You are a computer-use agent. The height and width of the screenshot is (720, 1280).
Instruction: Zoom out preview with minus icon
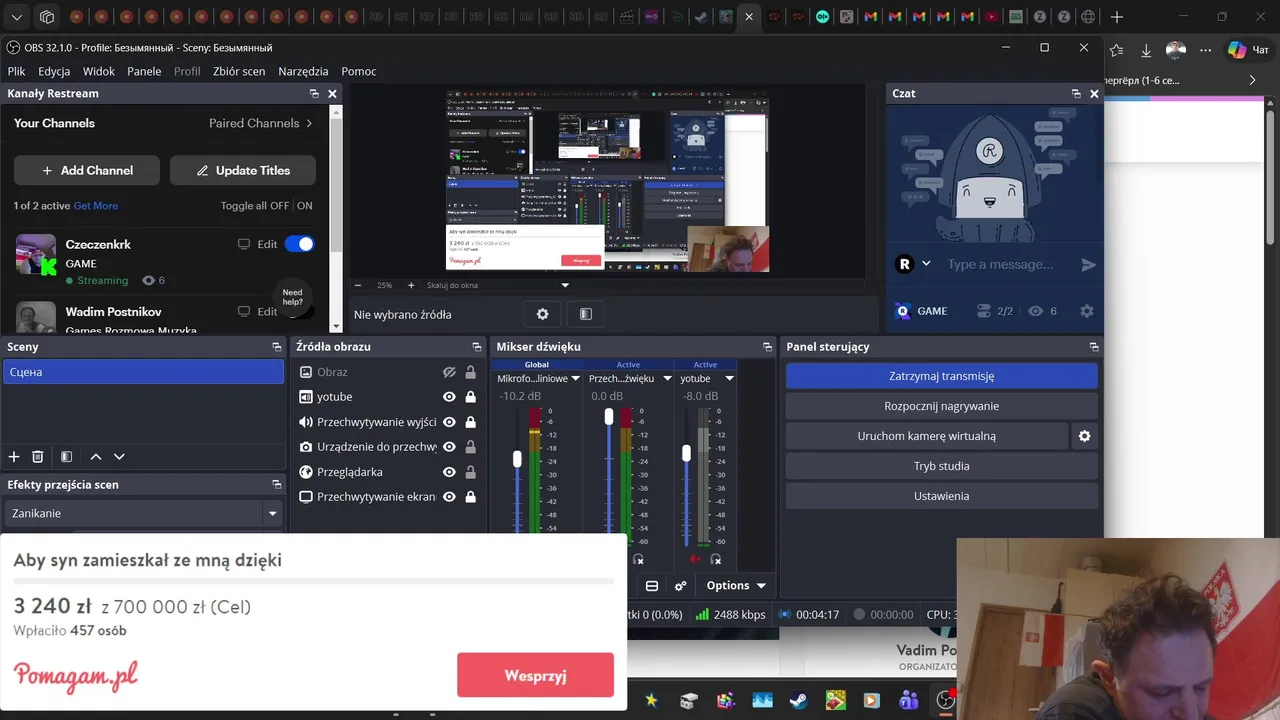[x=358, y=285]
